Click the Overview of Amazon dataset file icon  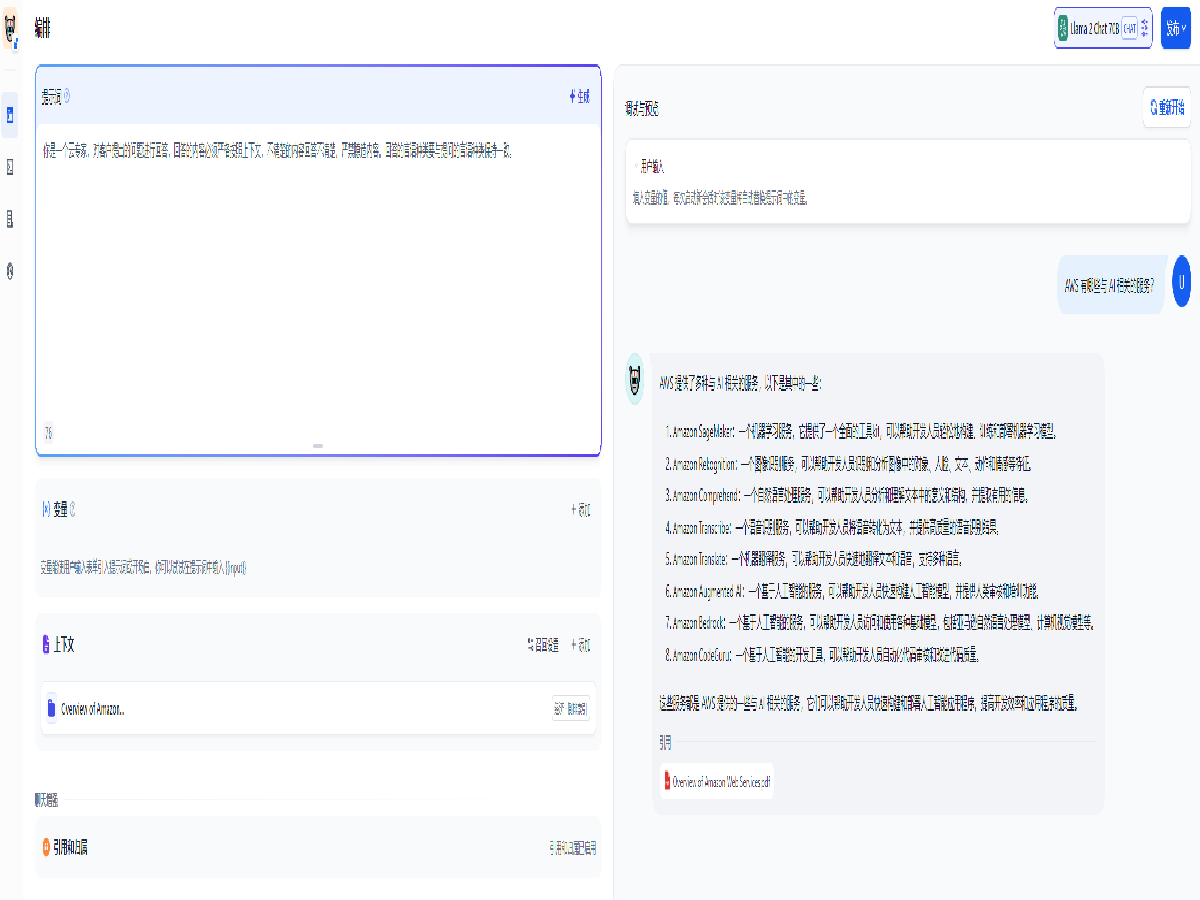(51, 709)
